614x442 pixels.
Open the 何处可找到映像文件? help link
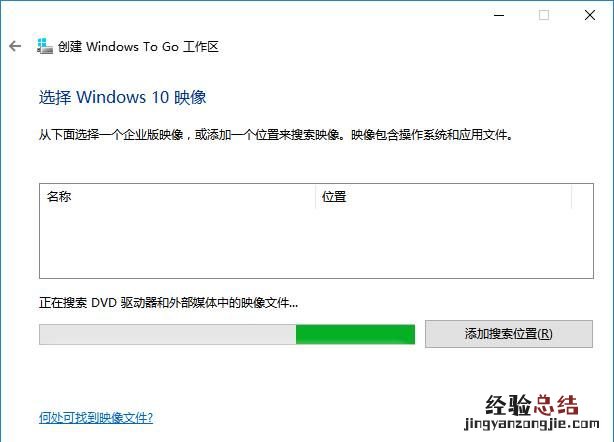pyautogui.click(x=96, y=417)
